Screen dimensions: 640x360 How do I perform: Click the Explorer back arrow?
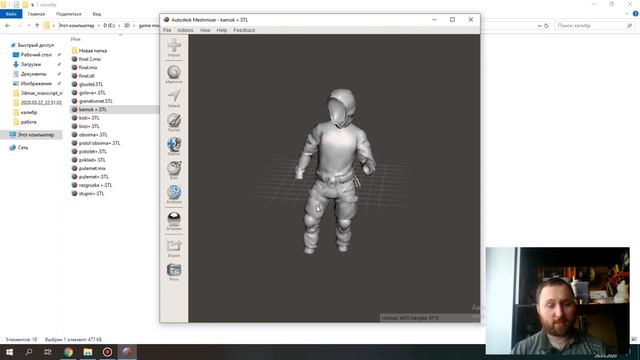(x=7, y=26)
